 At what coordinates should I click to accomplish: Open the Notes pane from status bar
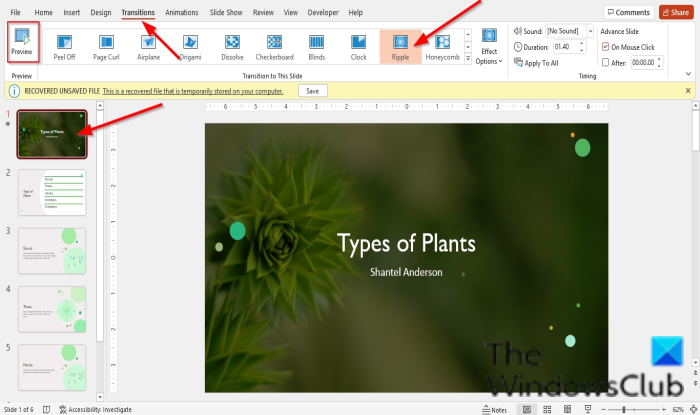pos(494,409)
